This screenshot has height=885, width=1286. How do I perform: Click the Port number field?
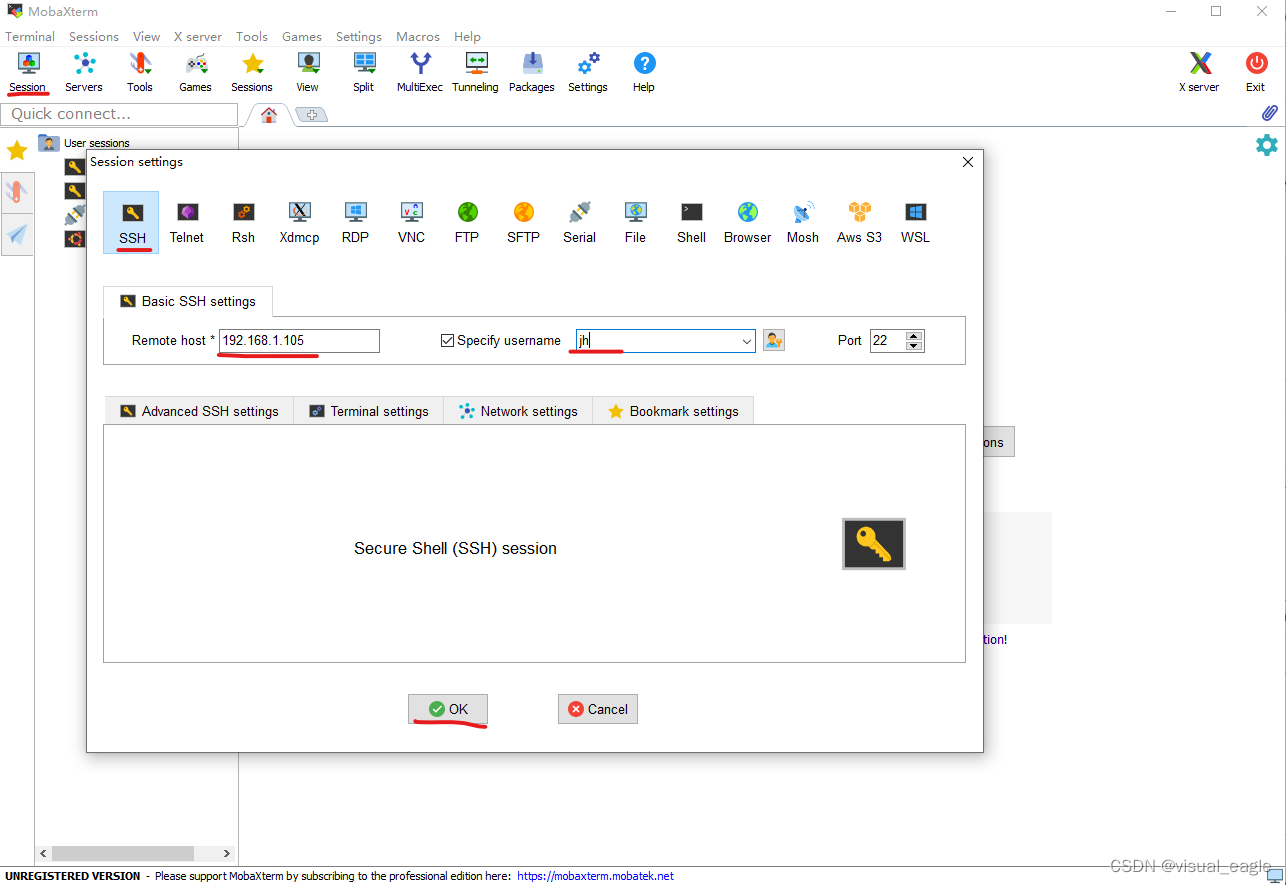tap(888, 341)
